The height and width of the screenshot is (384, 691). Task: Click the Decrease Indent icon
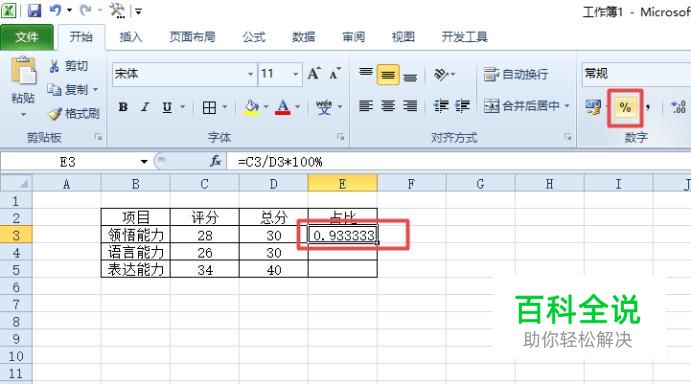pyautogui.click(x=441, y=106)
